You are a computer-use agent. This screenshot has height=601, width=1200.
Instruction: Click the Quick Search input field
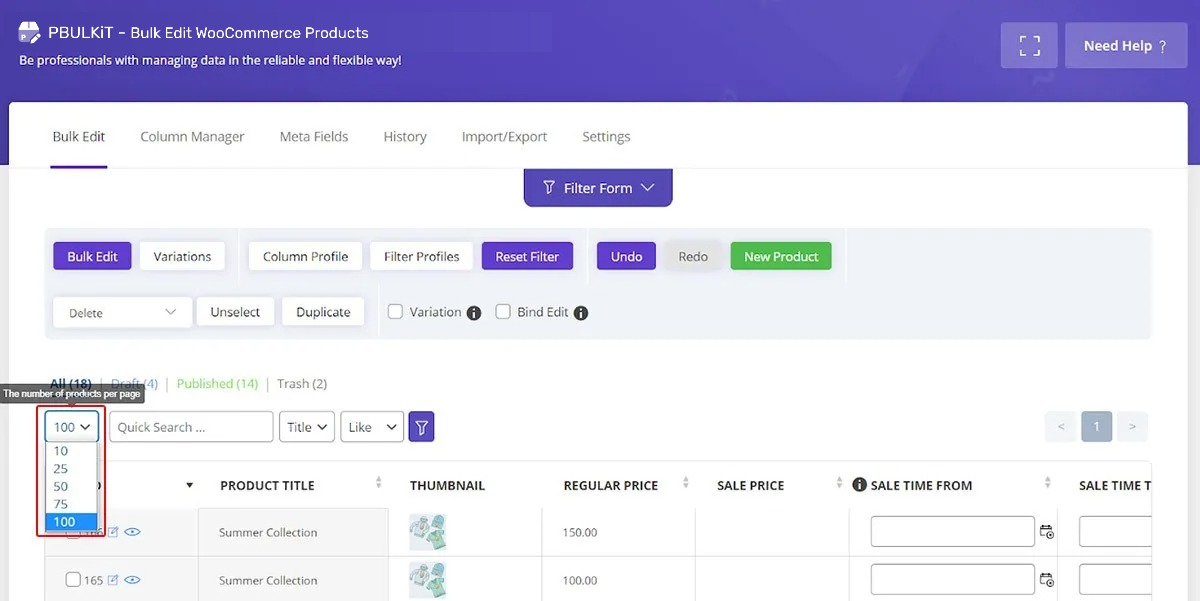tap(191, 427)
